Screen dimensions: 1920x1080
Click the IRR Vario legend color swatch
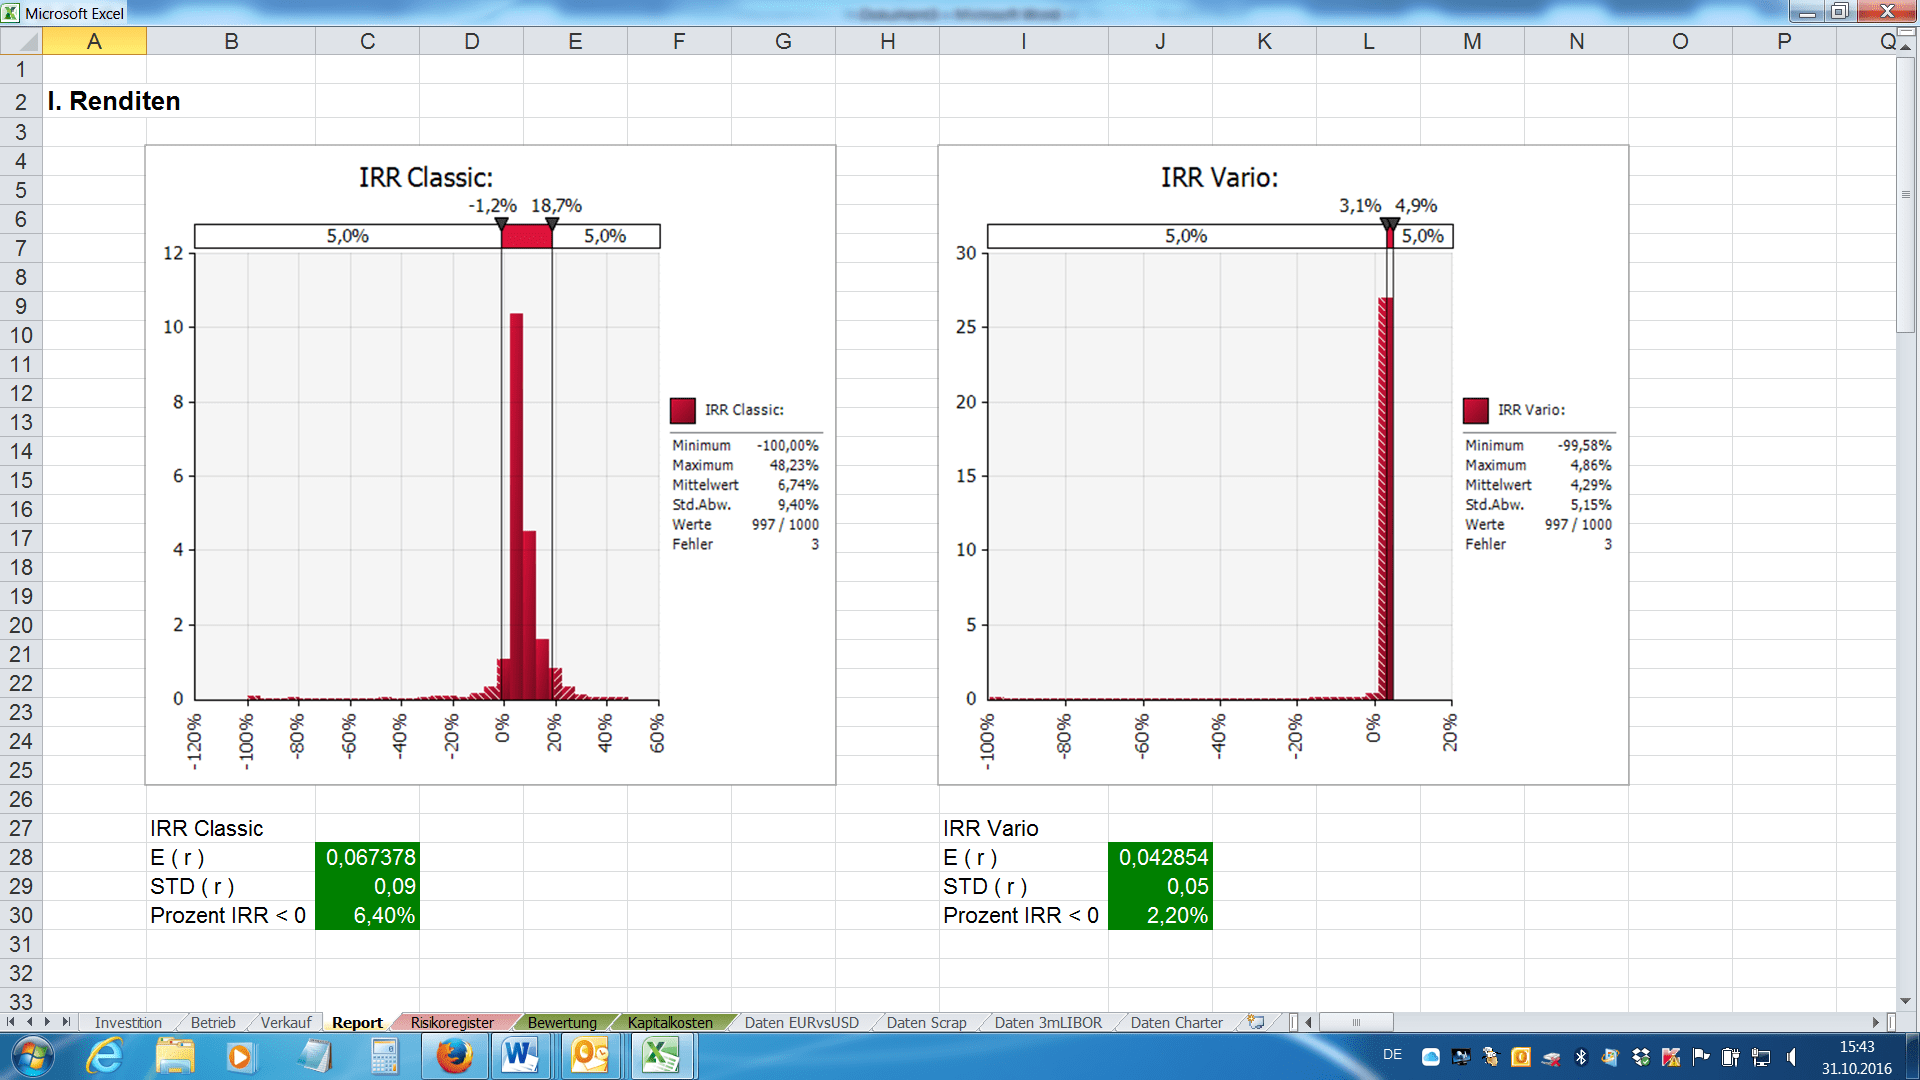click(x=1476, y=410)
